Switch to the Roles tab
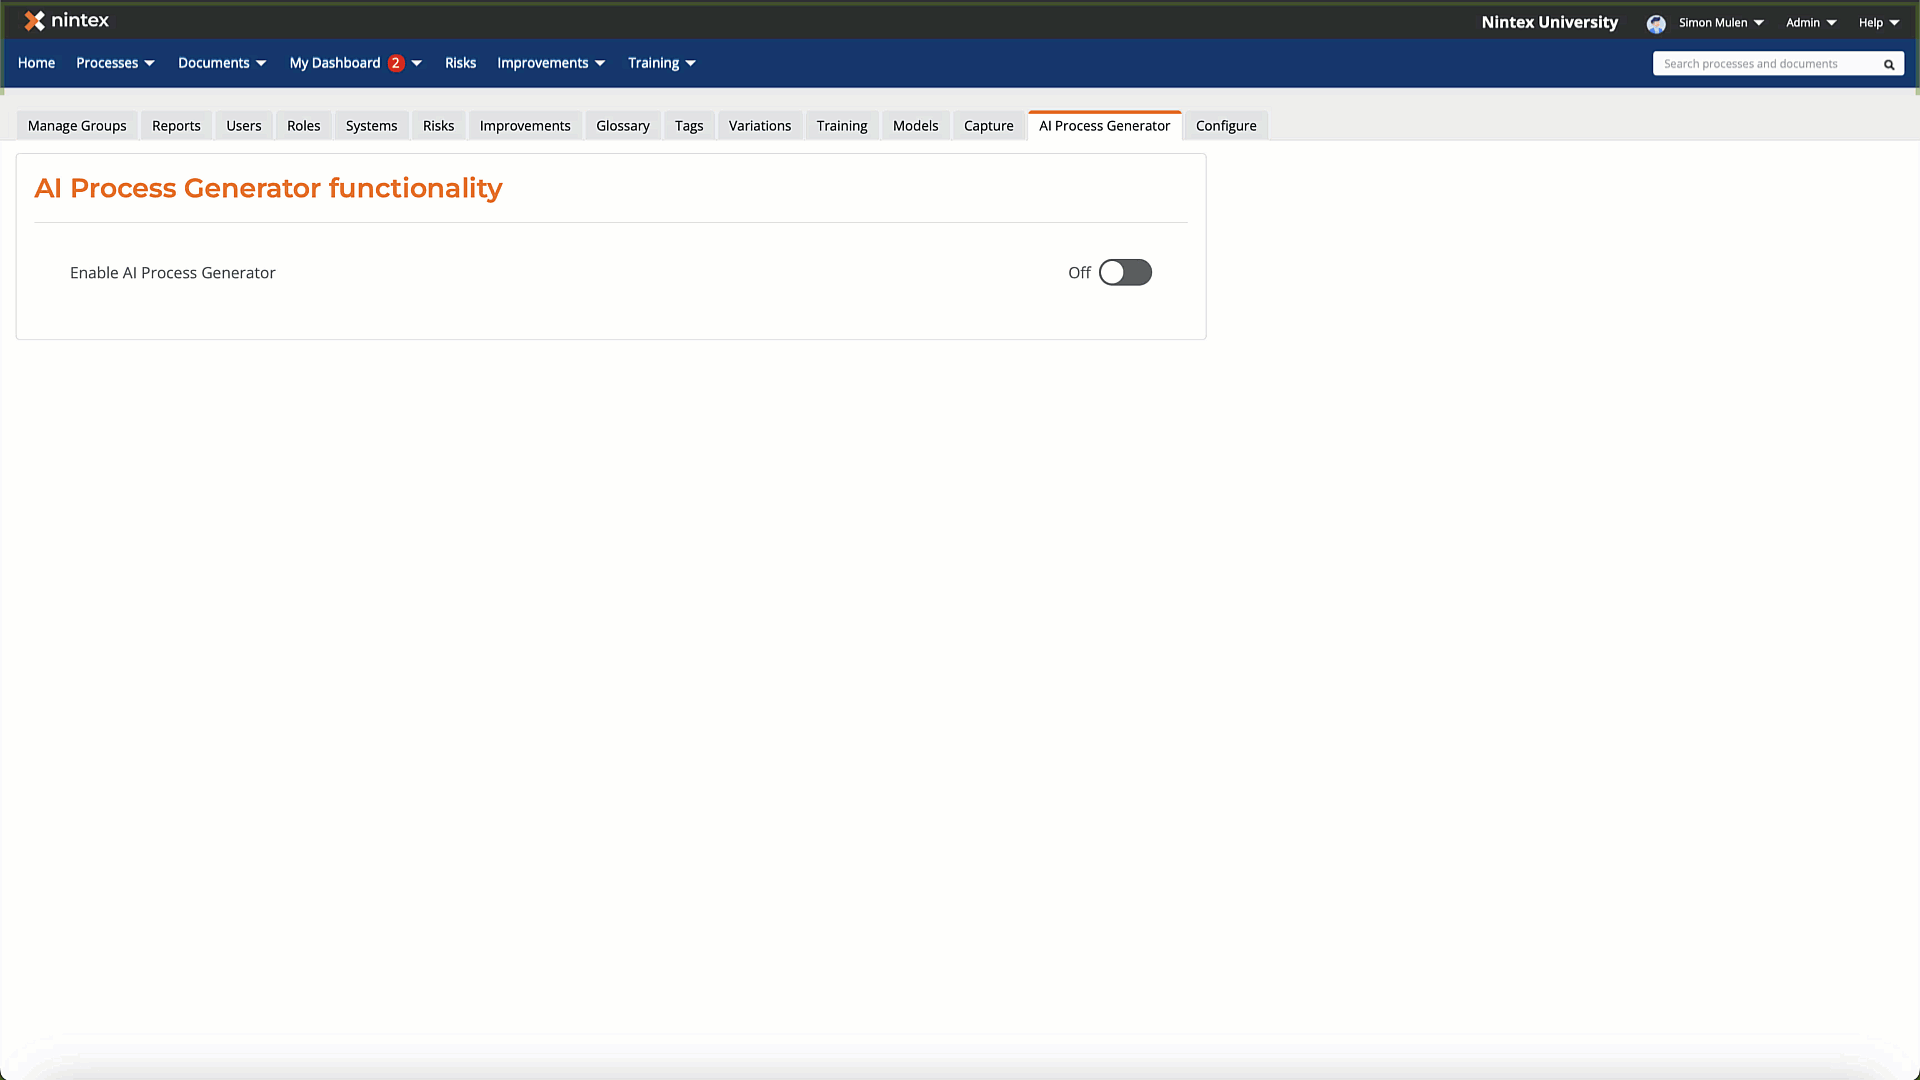 [x=303, y=126]
